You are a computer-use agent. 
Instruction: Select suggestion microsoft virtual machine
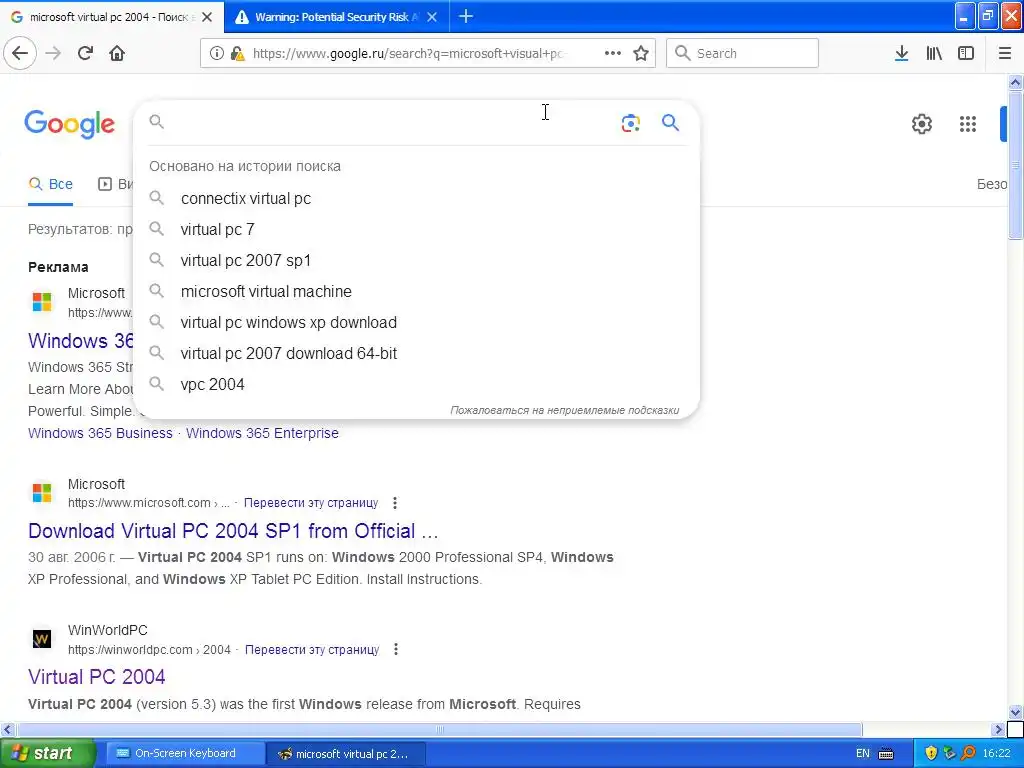416,291
